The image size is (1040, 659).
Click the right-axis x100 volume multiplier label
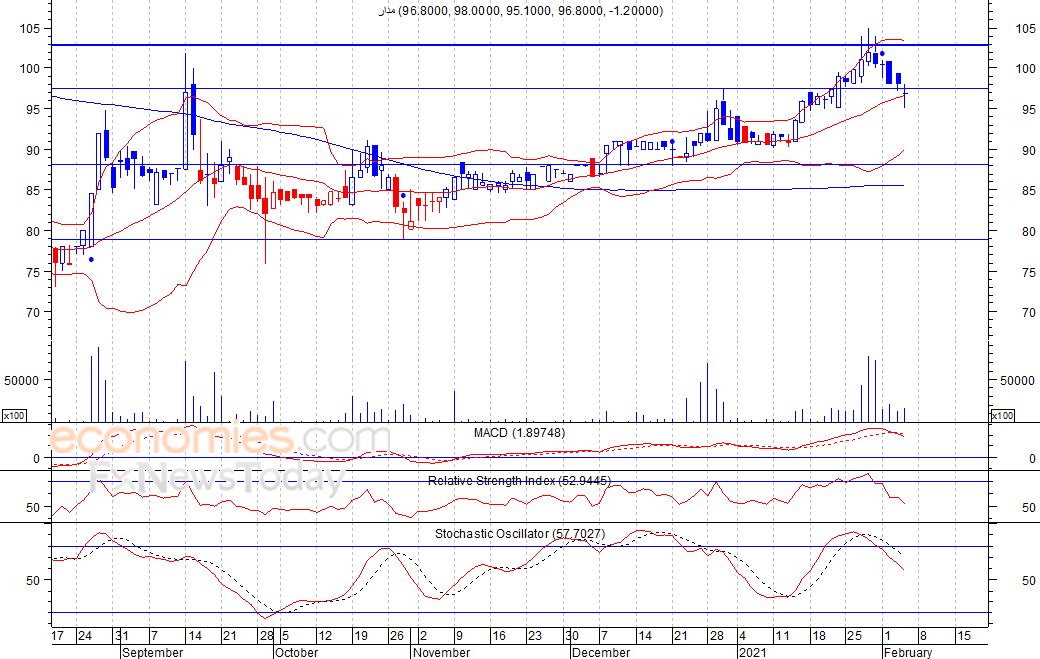coord(1002,416)
